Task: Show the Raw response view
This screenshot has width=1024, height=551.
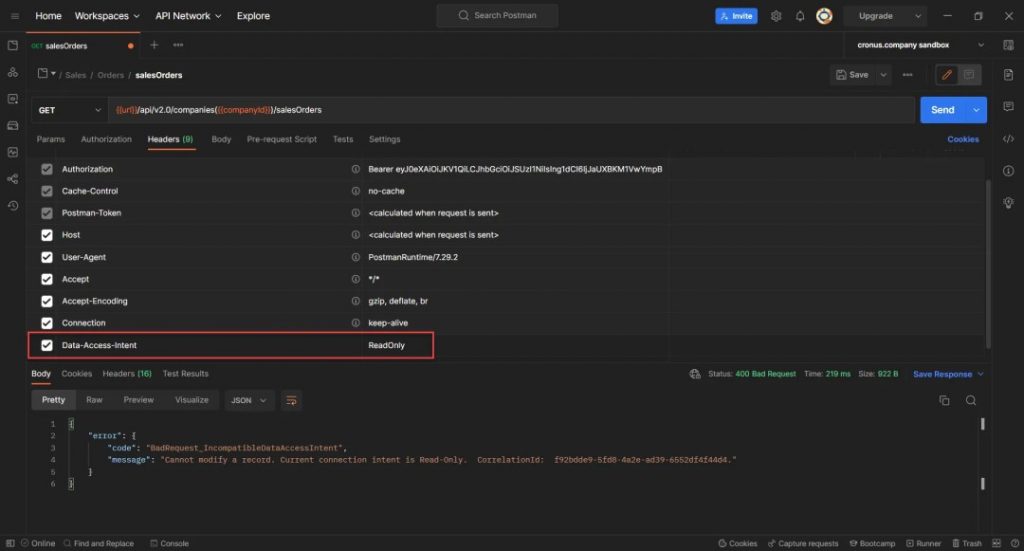Action: pyautogui.click(x=94, y=400)
